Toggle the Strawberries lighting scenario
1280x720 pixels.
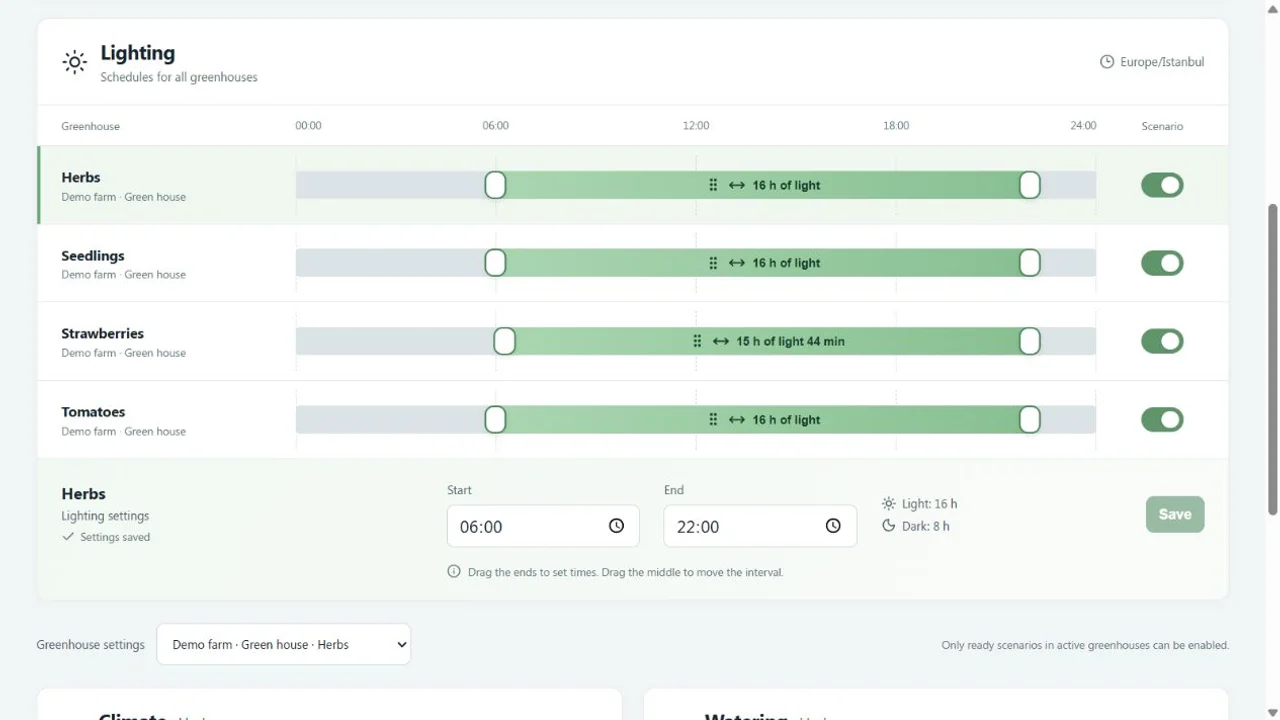point(1162,341)
